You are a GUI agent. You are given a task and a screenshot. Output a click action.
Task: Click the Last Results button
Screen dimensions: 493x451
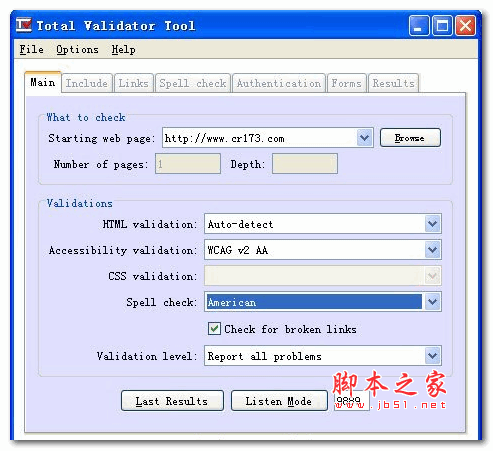pos(172,401)
